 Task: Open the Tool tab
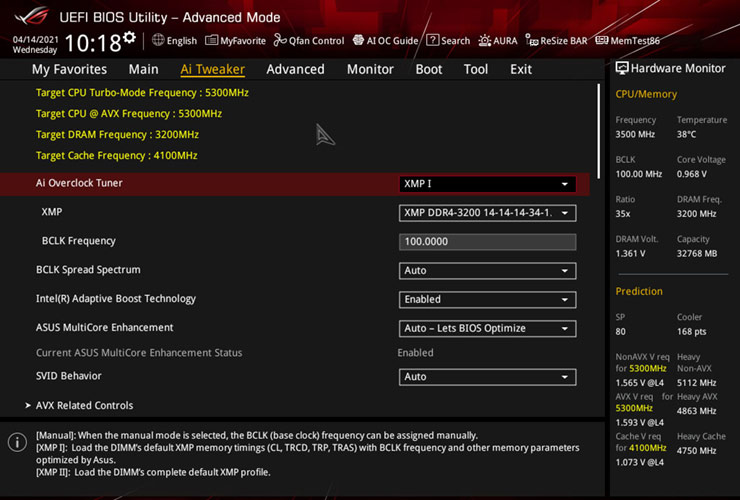(476, 69)
